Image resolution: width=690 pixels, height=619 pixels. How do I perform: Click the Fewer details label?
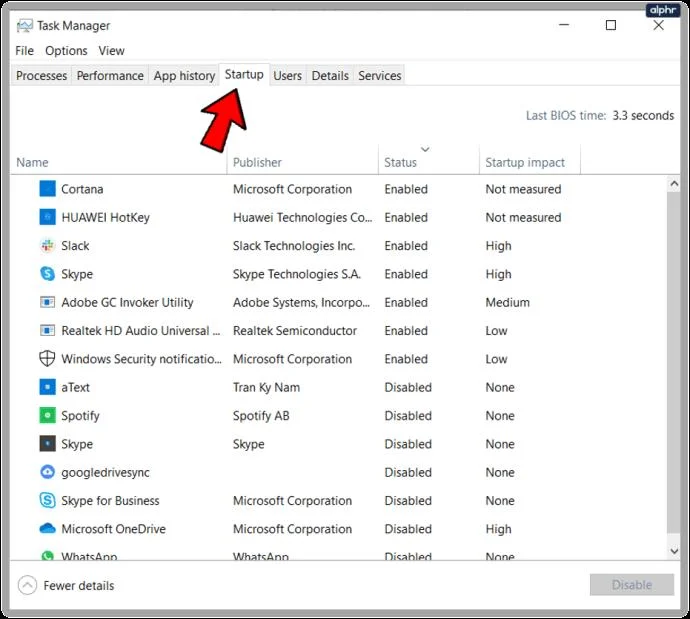79,586
